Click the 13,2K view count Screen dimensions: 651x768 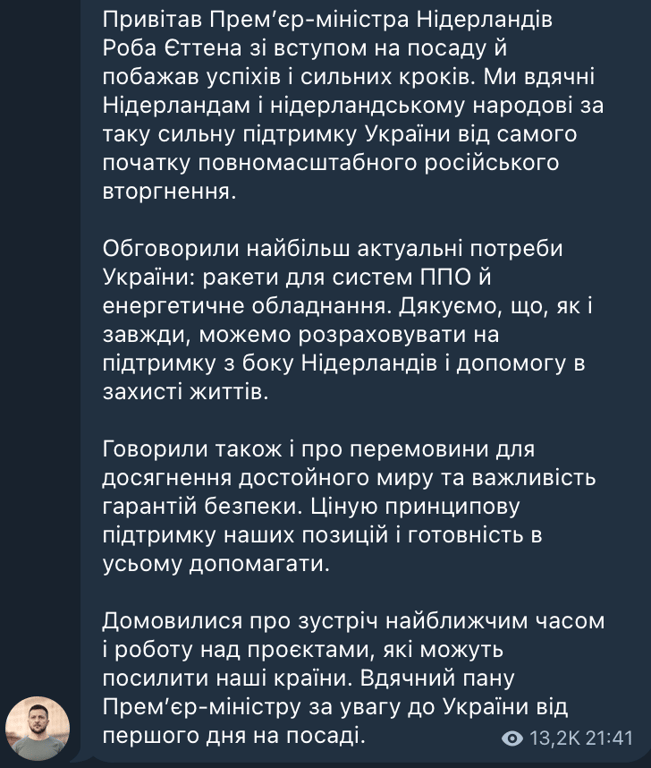[x=551, y=738]
